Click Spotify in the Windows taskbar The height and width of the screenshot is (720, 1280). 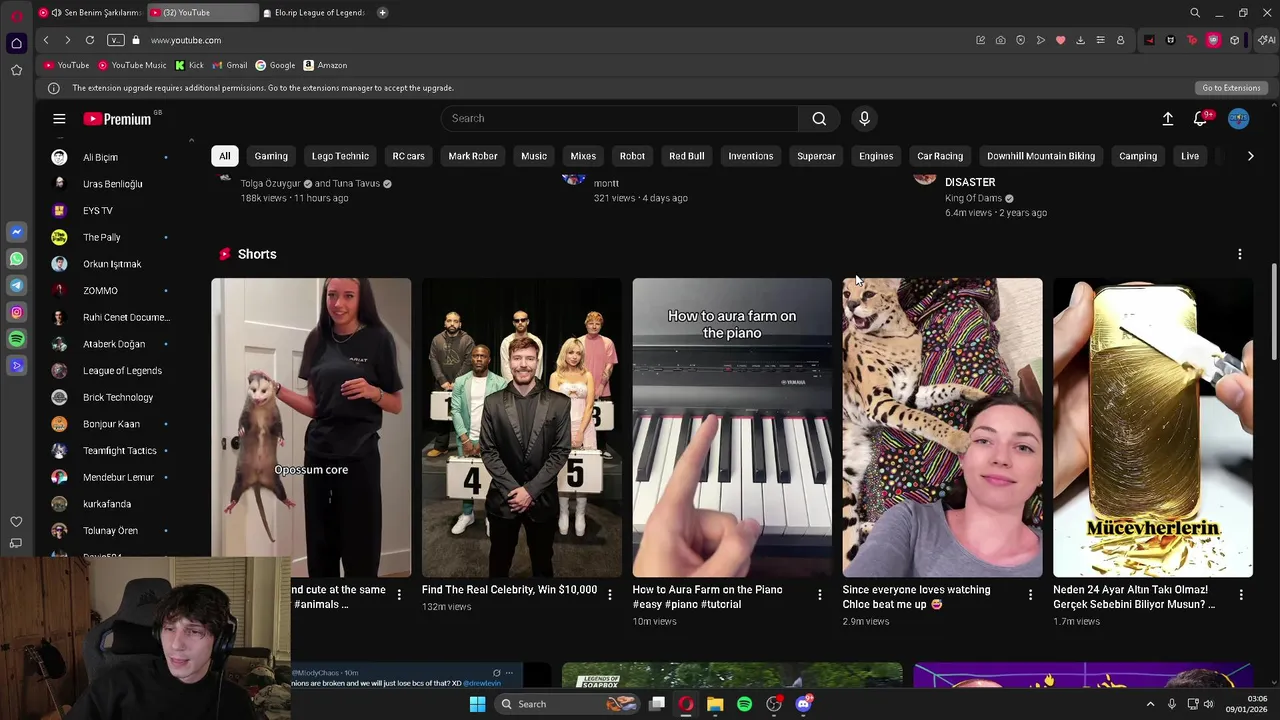click(744, 704)
